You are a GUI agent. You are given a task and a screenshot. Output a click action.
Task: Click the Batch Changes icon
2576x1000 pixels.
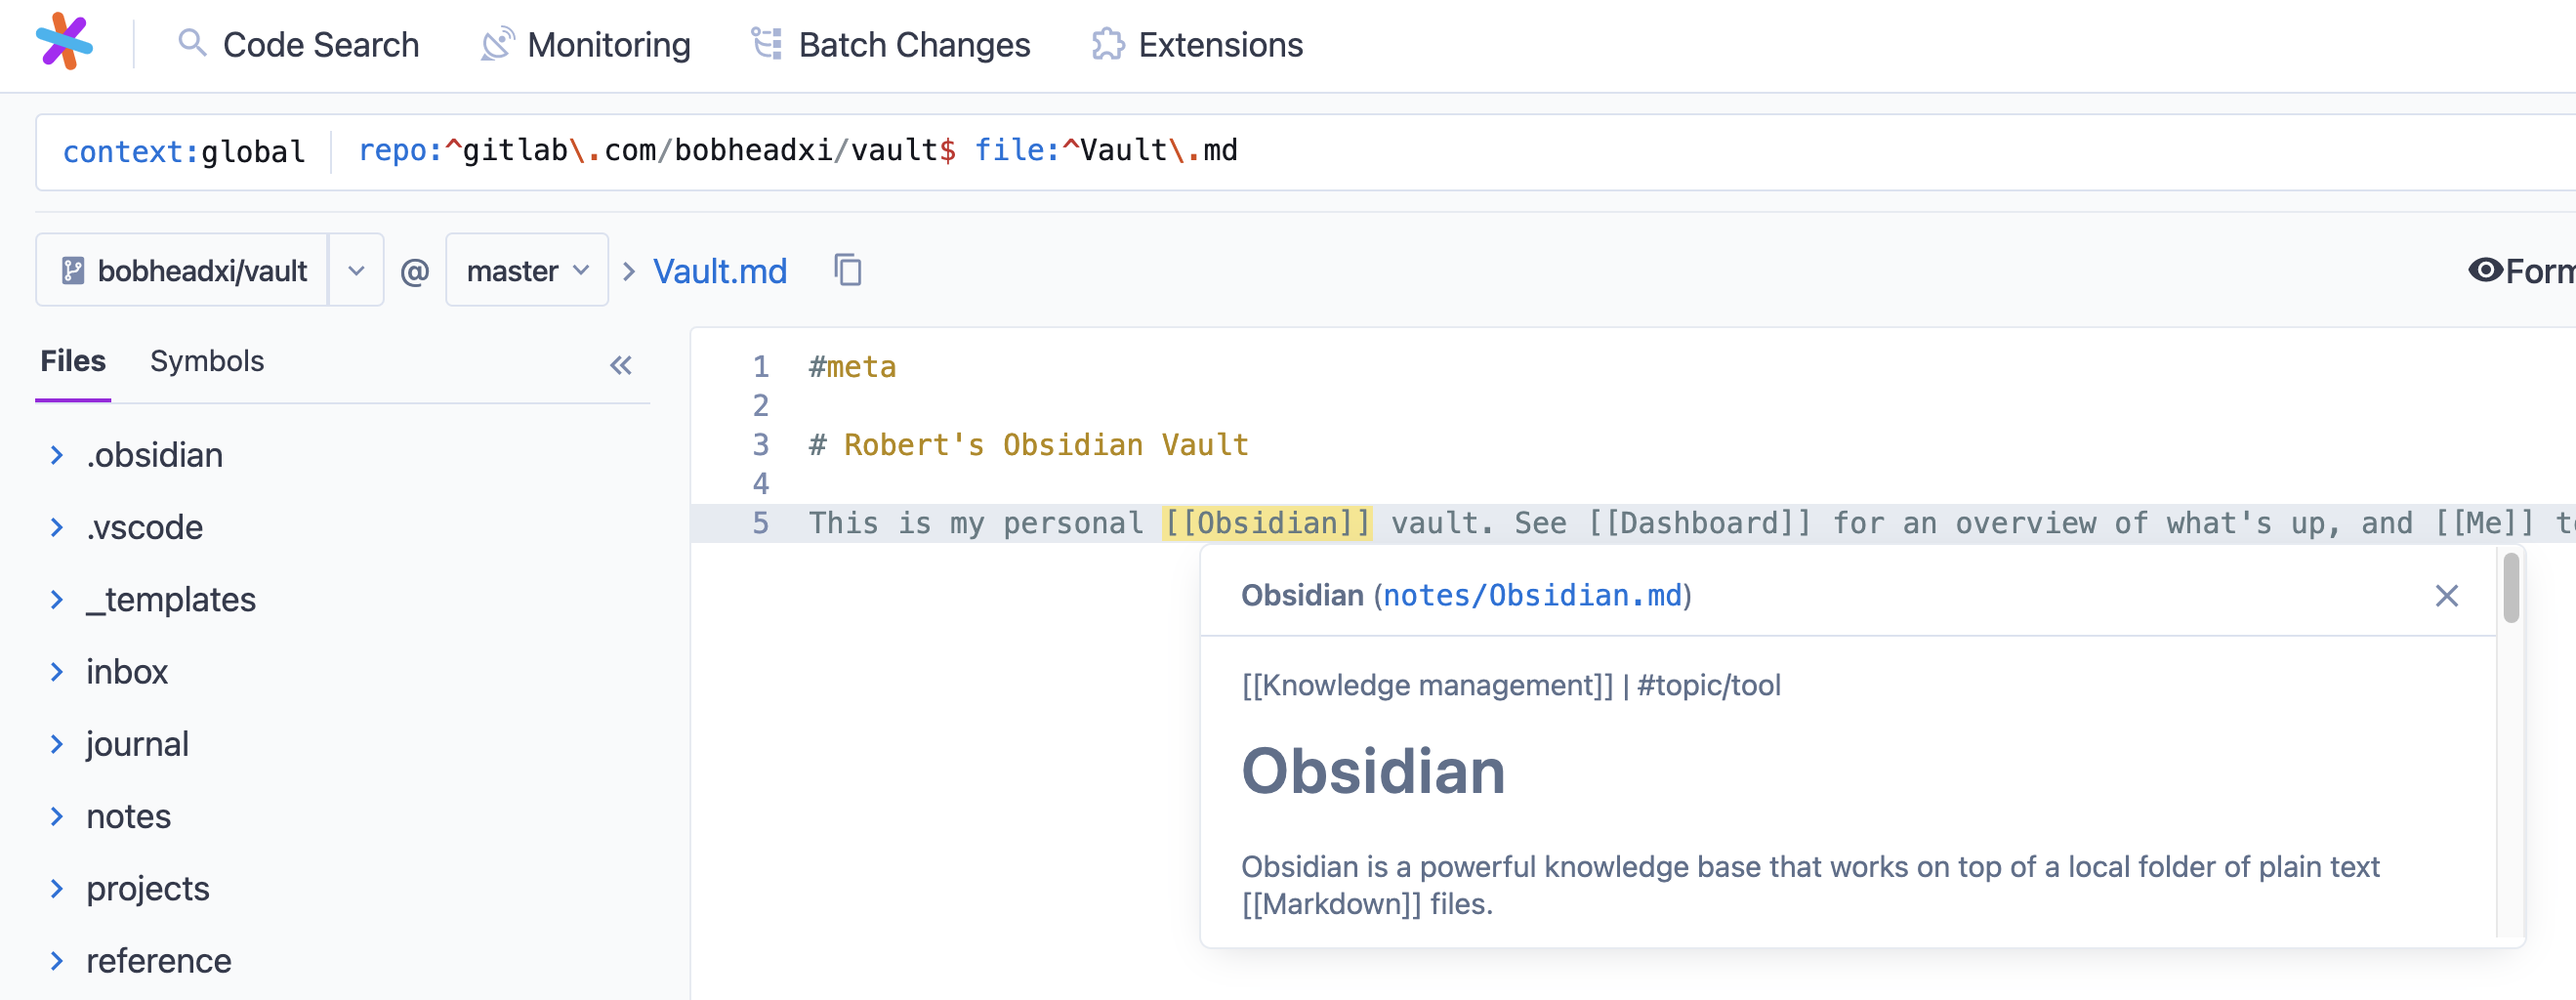click(767, 44)
